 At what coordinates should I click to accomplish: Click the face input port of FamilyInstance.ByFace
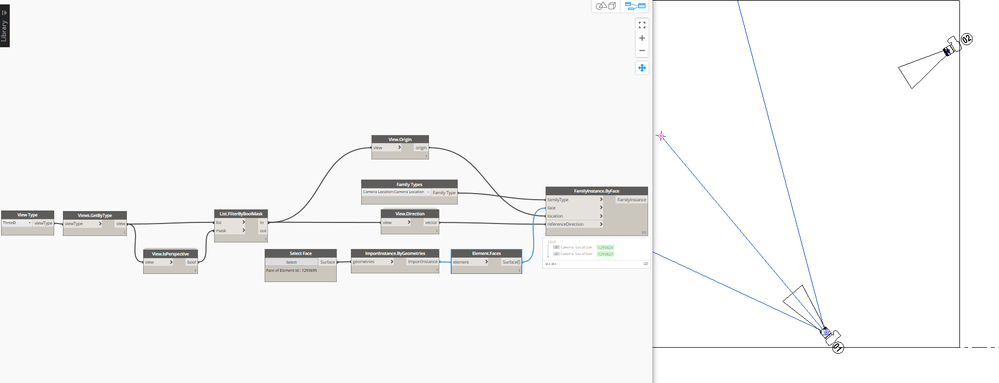click(x=575, y=208)
